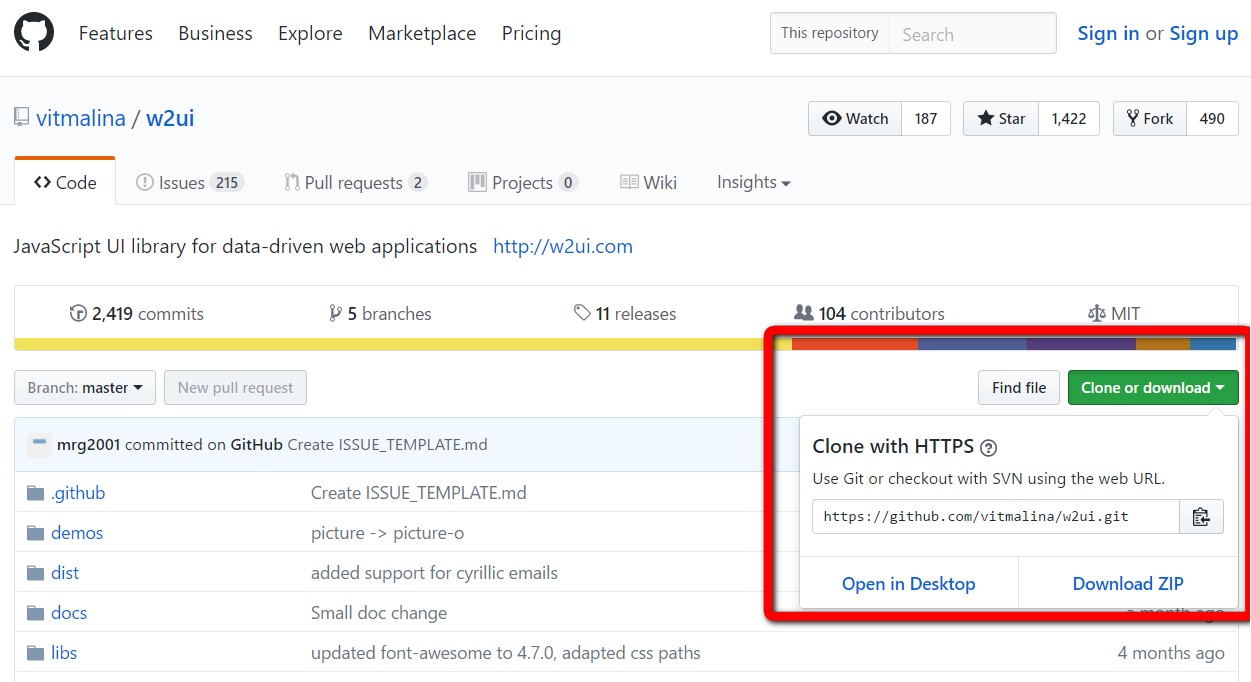Open the libs folder name
Screen dimensions: 1251x682
[64, 653]
